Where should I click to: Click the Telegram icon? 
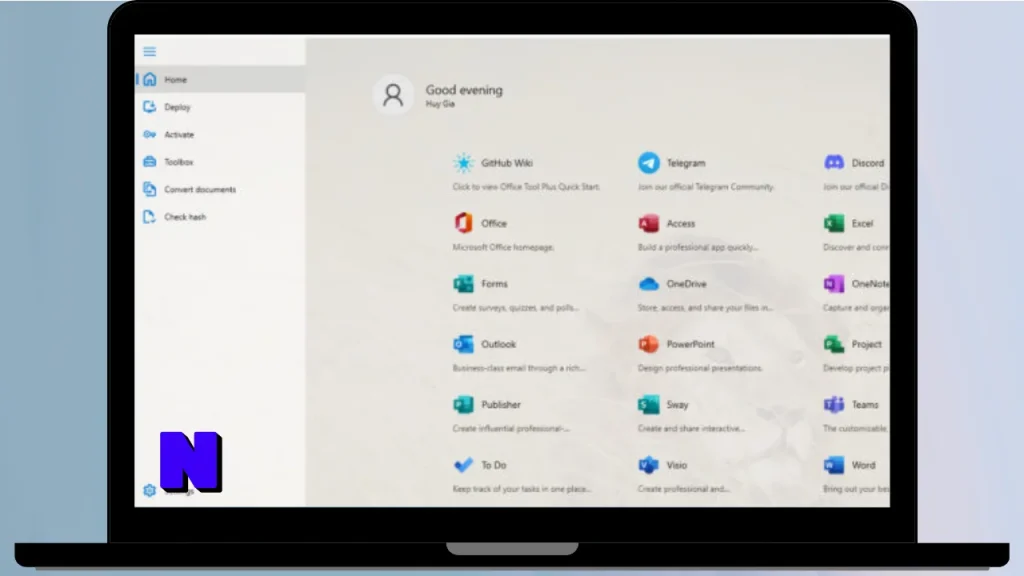click(648, 163)
